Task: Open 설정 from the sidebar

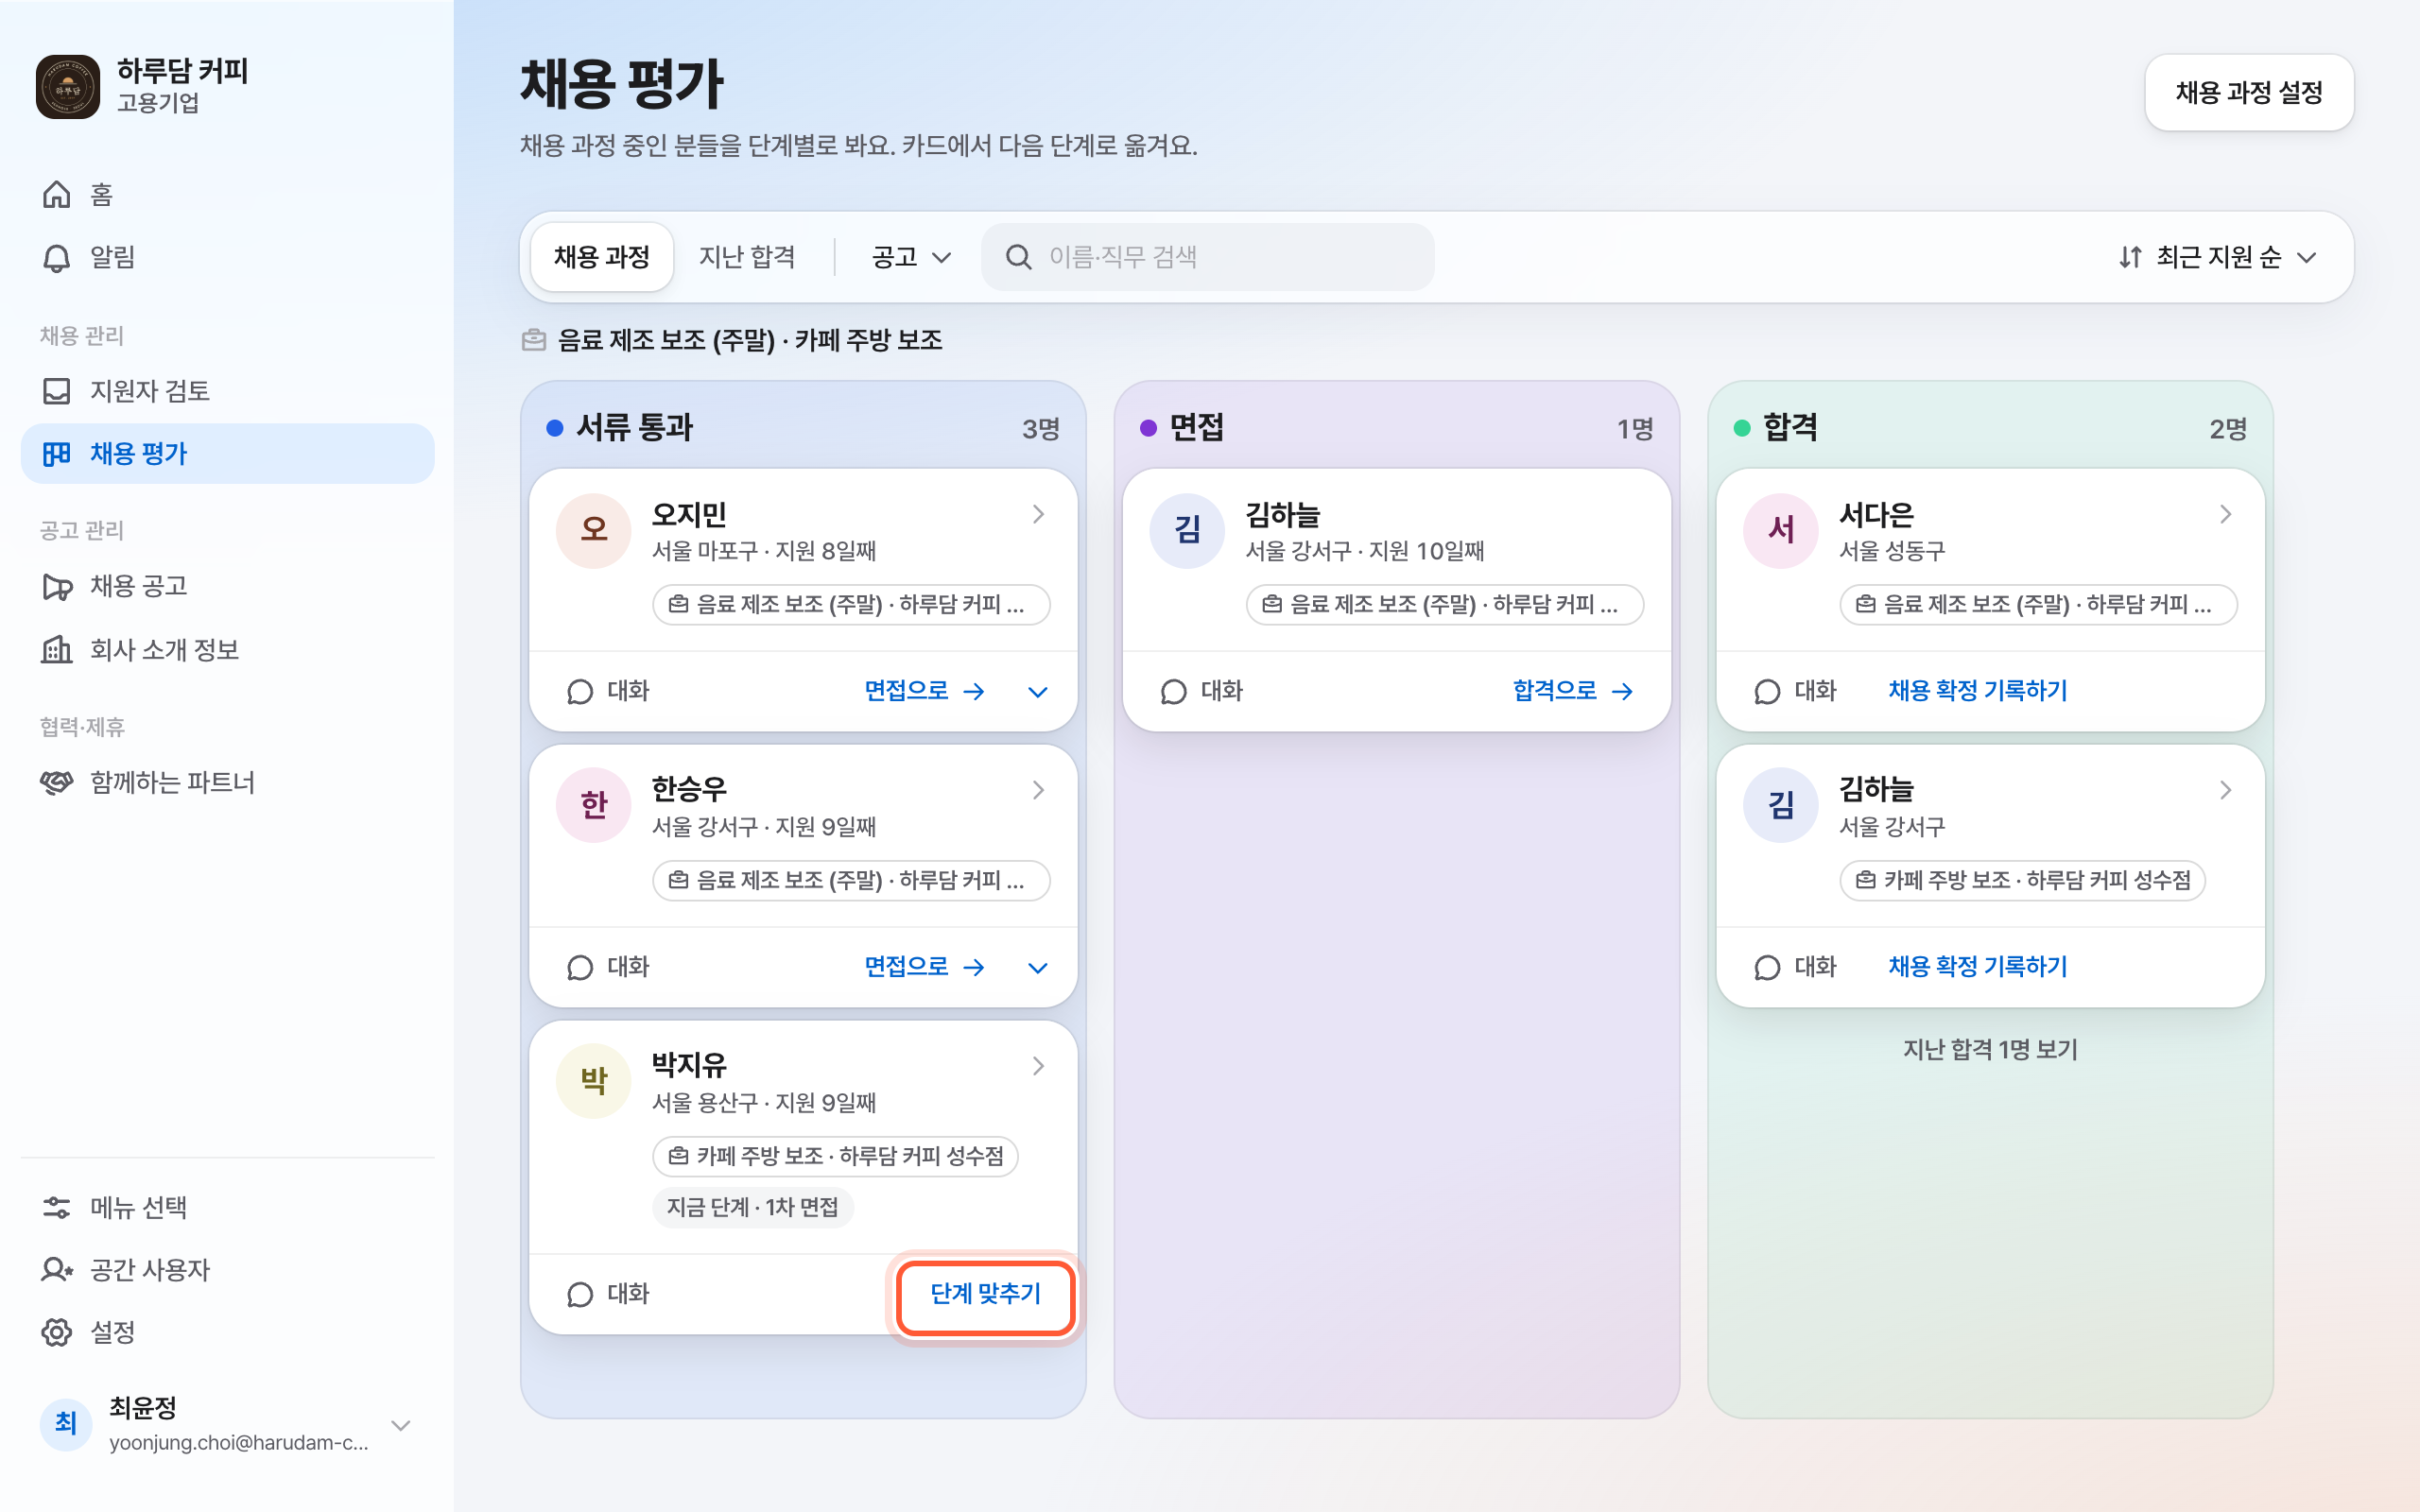Action: 227,1332
